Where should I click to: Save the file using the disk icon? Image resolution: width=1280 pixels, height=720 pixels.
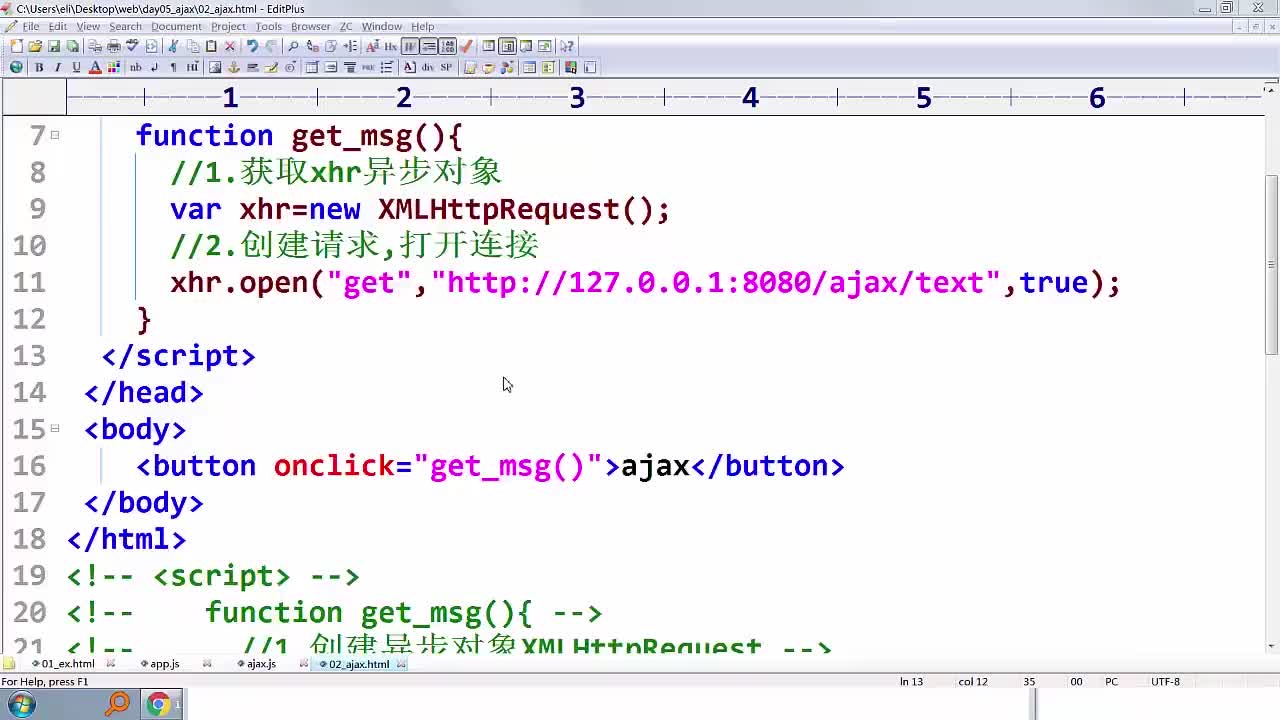(54, 46)
